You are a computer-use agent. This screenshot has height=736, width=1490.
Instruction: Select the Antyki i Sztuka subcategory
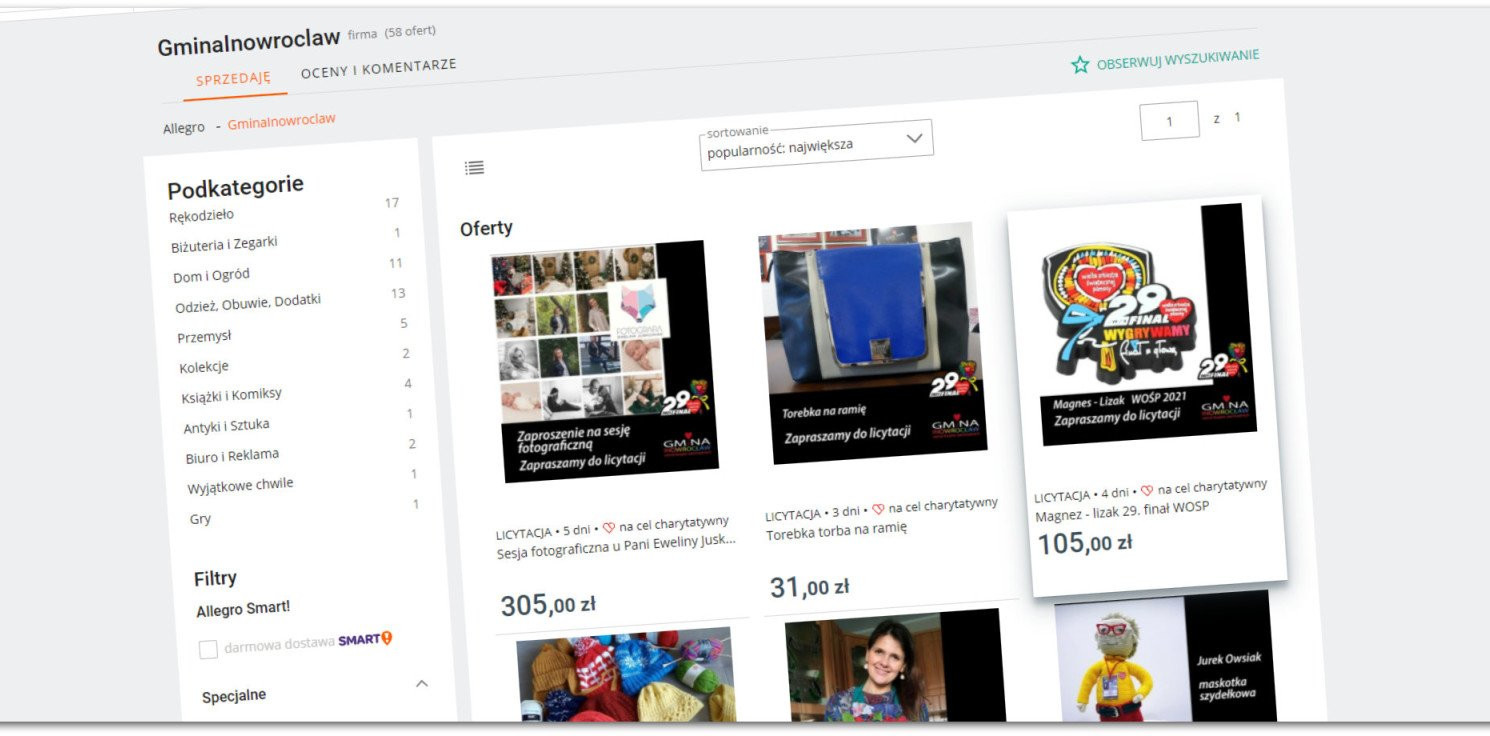[226, 426]
